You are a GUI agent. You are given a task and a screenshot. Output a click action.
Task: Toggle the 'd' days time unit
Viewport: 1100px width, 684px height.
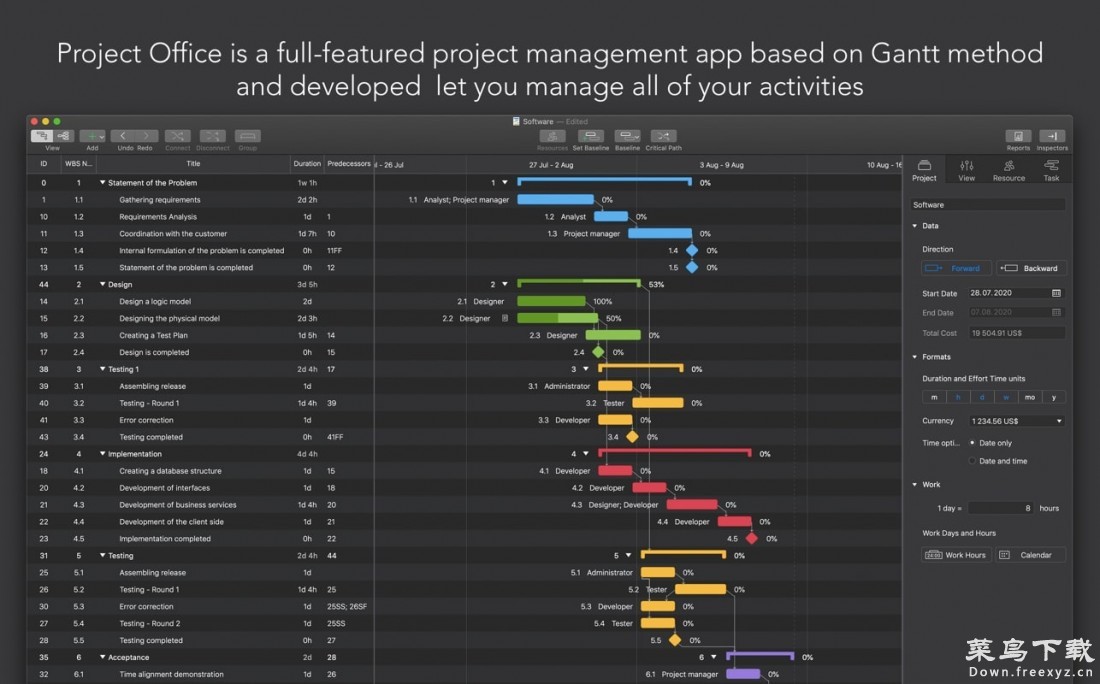click(x=981, y=397)
